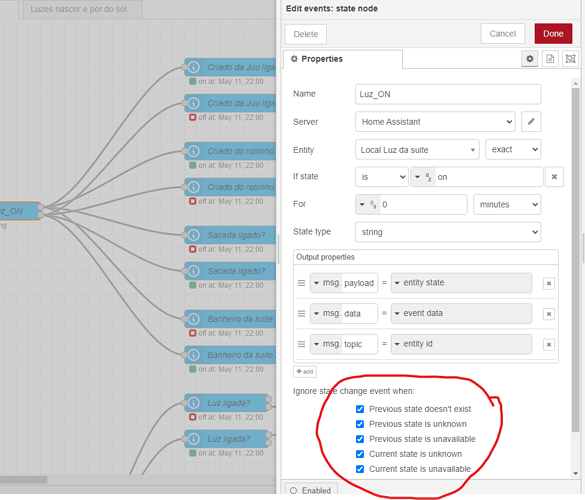This screenshot has width=585, height=500.
Task: Grab the msg.payload row reorder handle
Action: [x=301, y=283]
